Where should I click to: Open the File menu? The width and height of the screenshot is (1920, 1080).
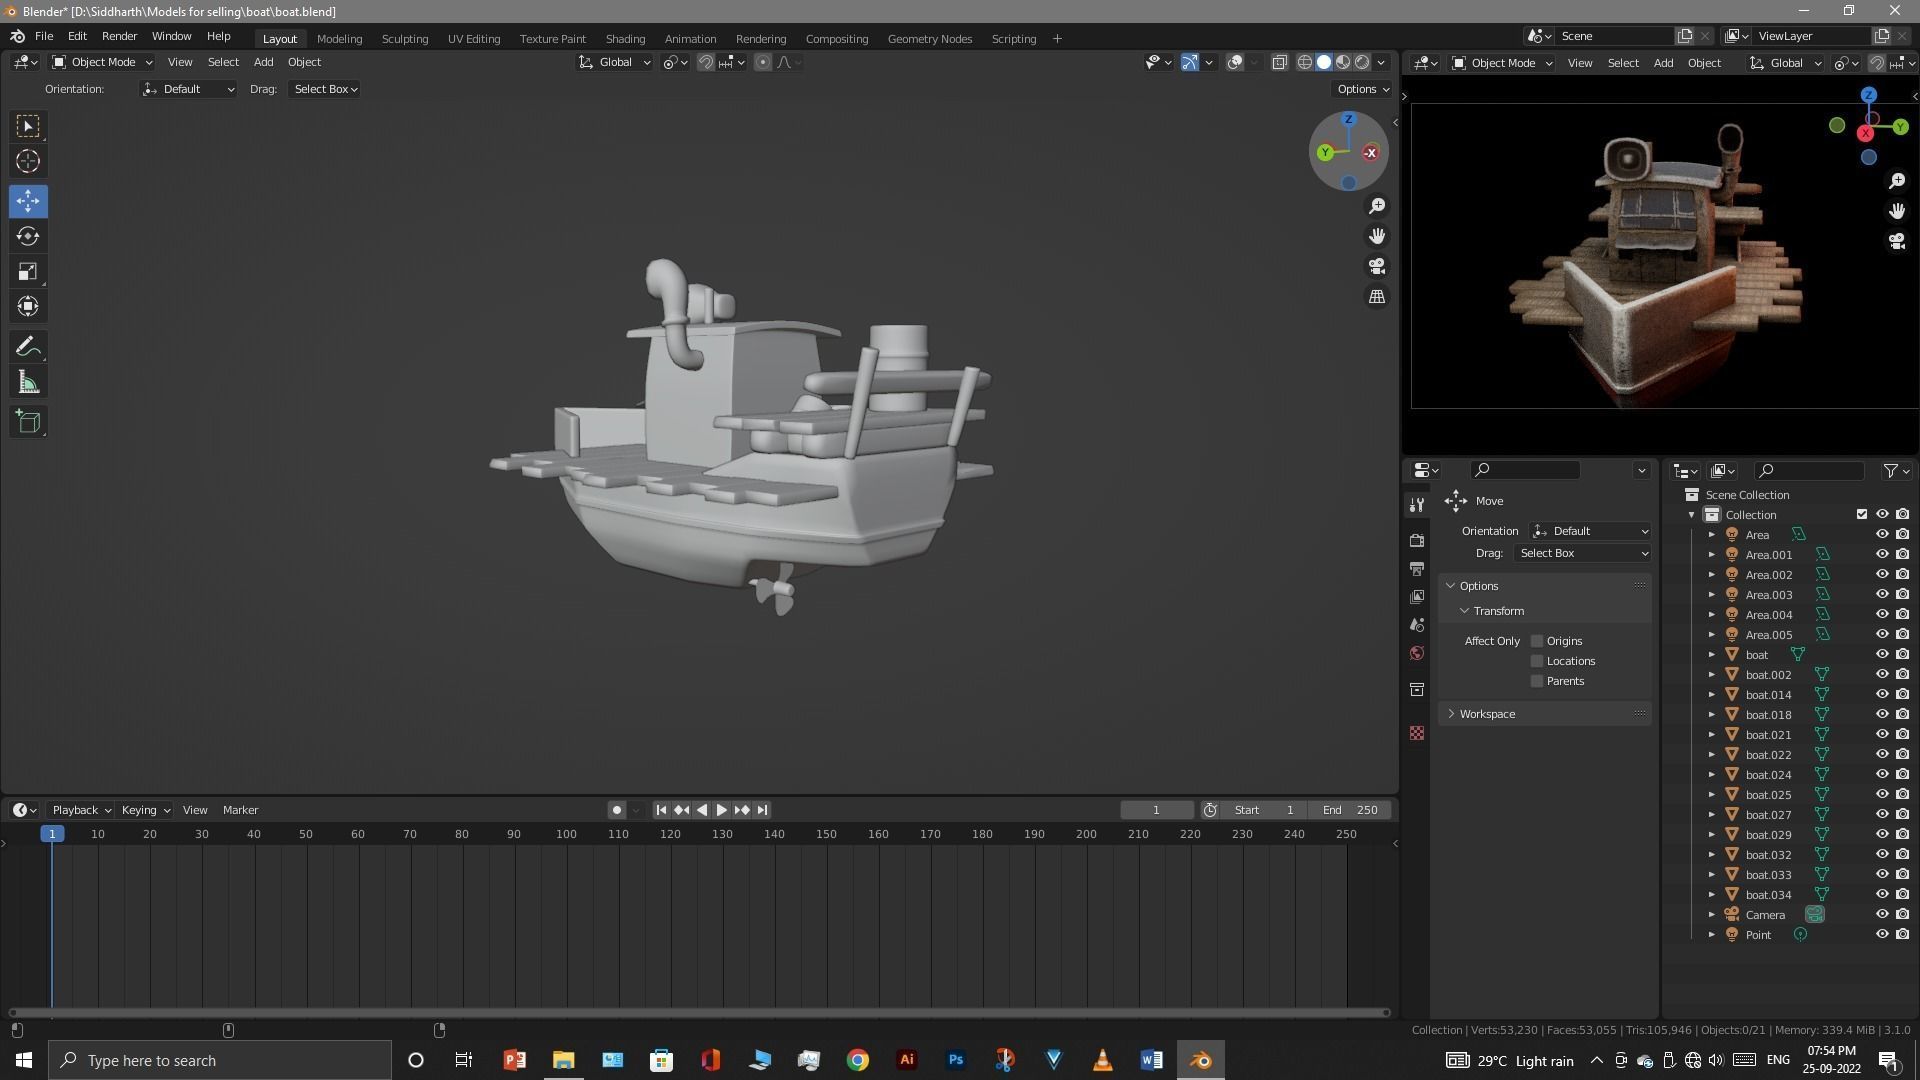point(44,36)
